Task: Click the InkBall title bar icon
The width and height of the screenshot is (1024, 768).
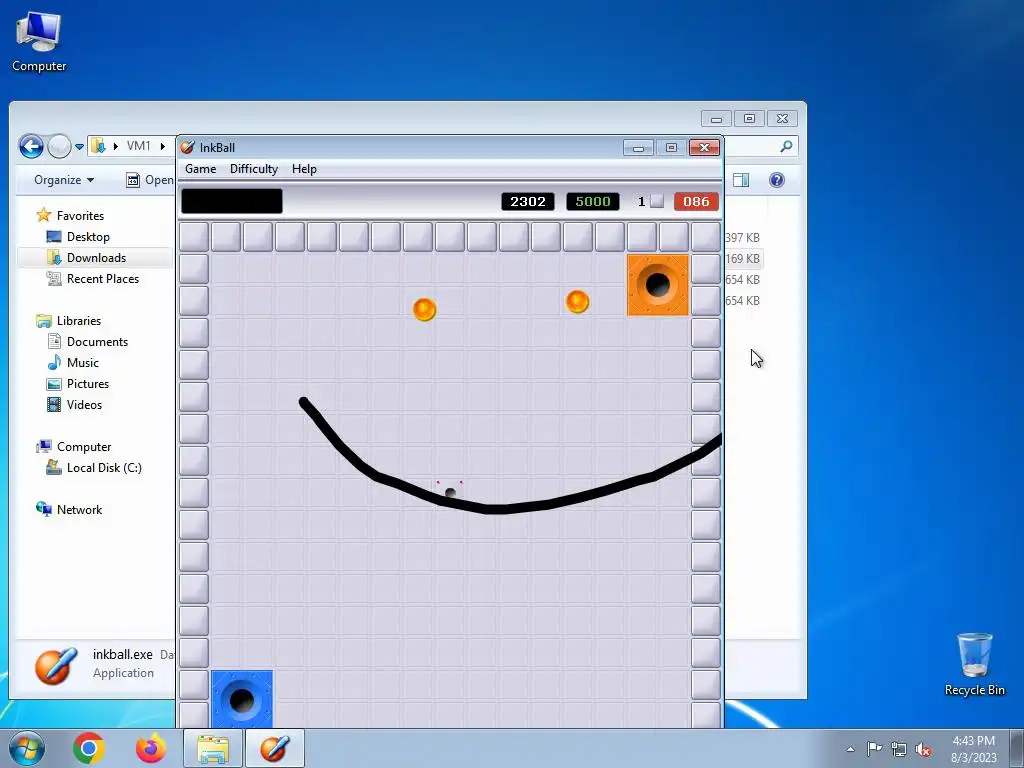Action: coord(187,148)
